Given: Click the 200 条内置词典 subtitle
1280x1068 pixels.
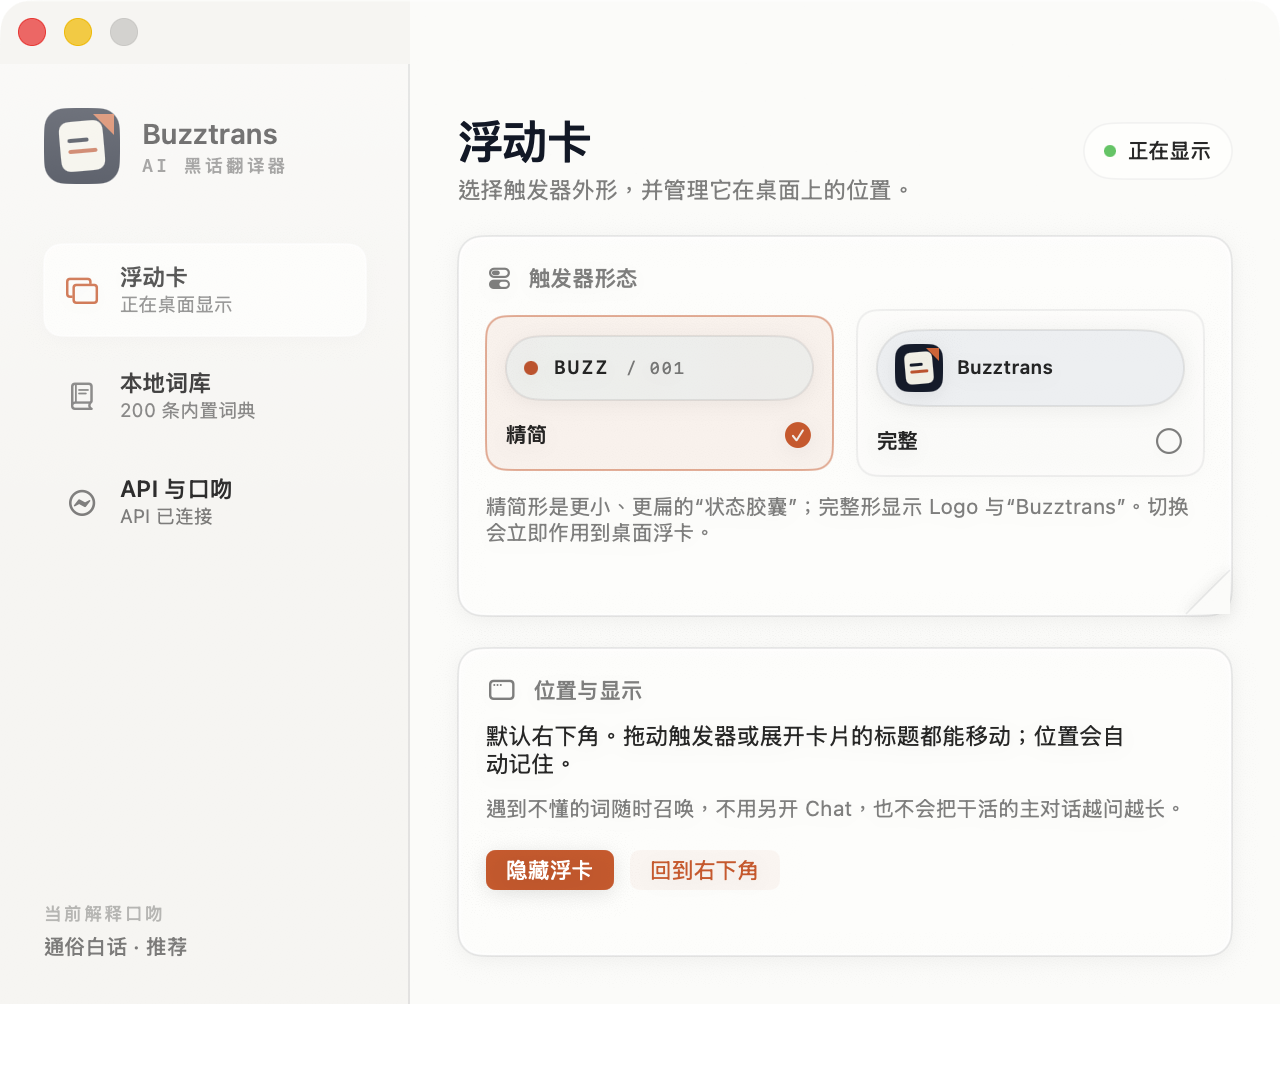Looking at the screenshot, I should [x=188, y=410].
